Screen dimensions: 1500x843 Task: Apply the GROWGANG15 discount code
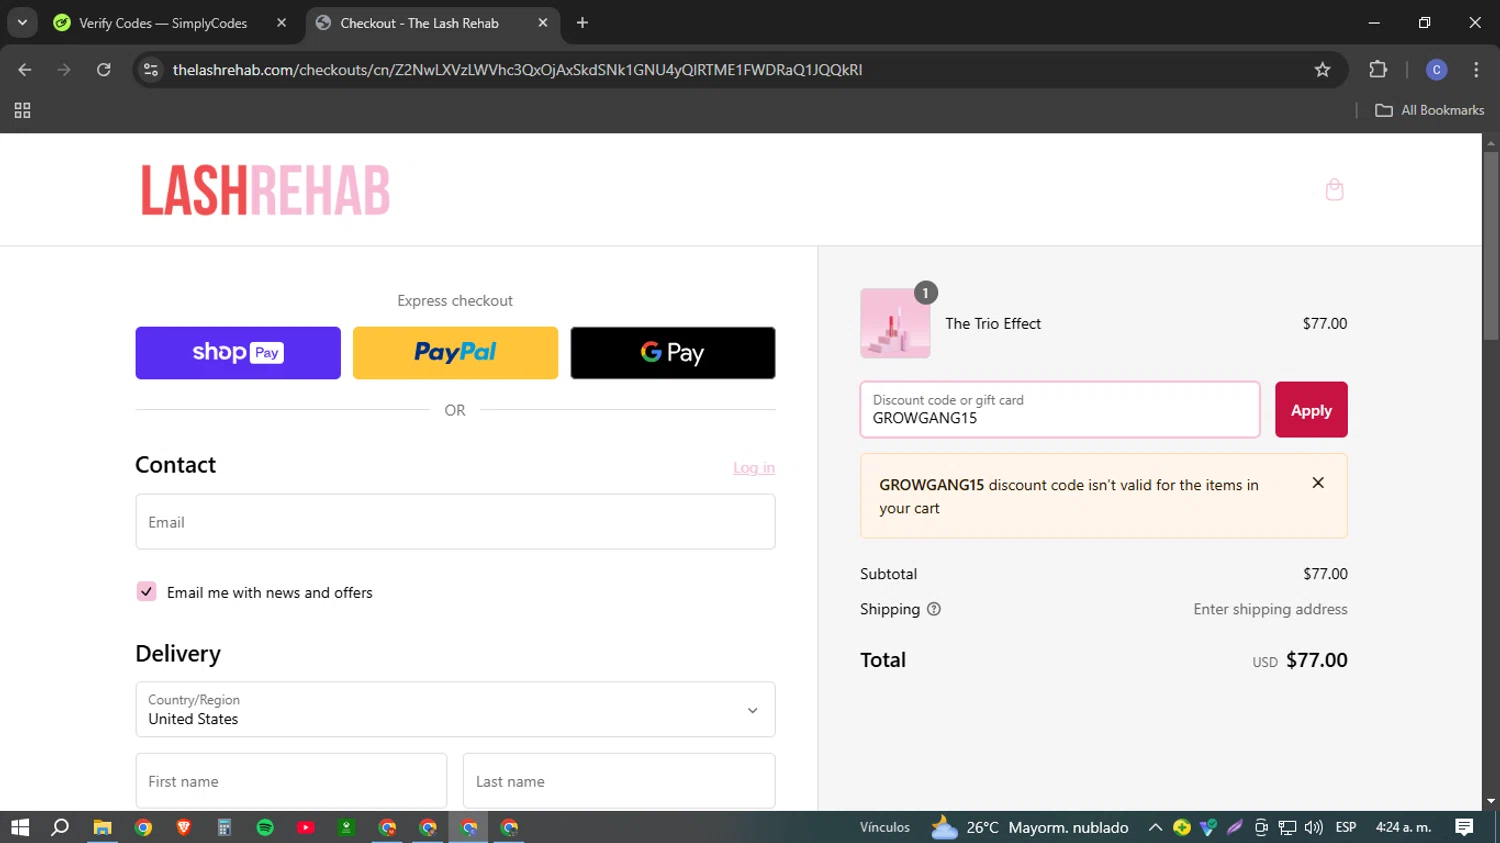[1311, 410]
